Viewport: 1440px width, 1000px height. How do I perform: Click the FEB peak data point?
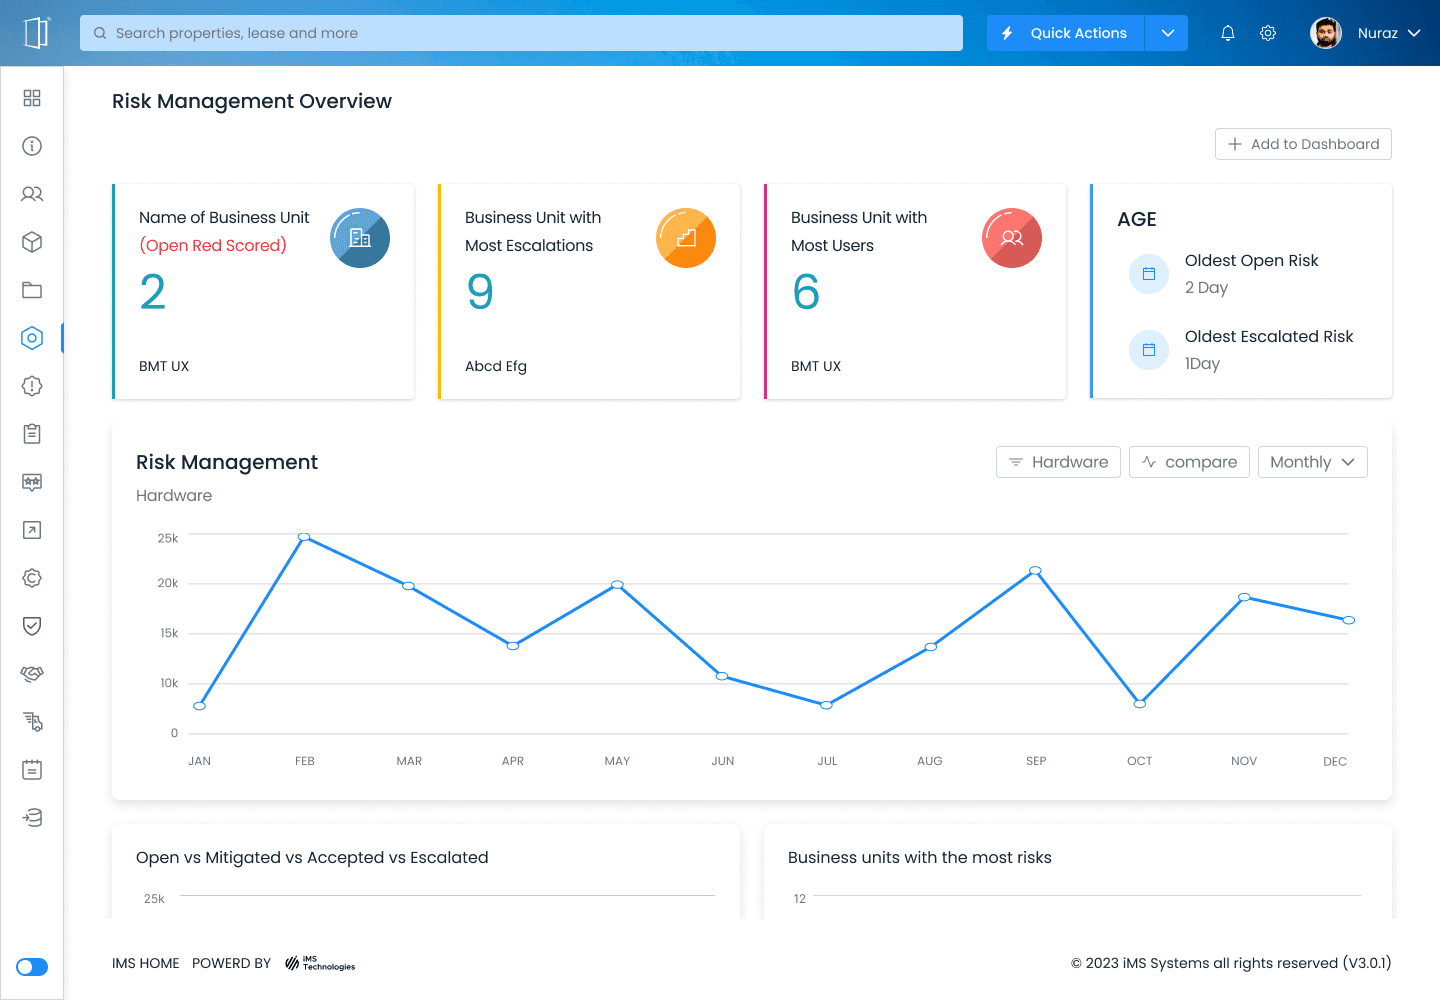tap(304, 537)
